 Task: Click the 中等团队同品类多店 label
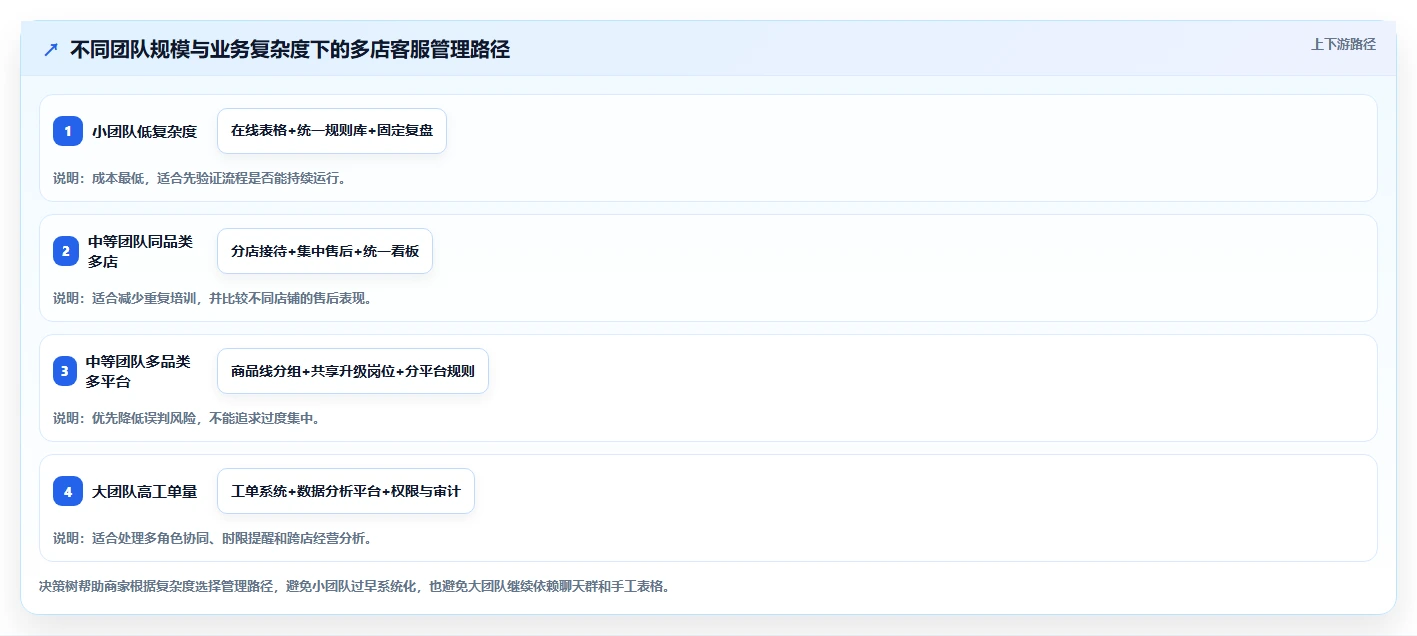coord(140,251)
